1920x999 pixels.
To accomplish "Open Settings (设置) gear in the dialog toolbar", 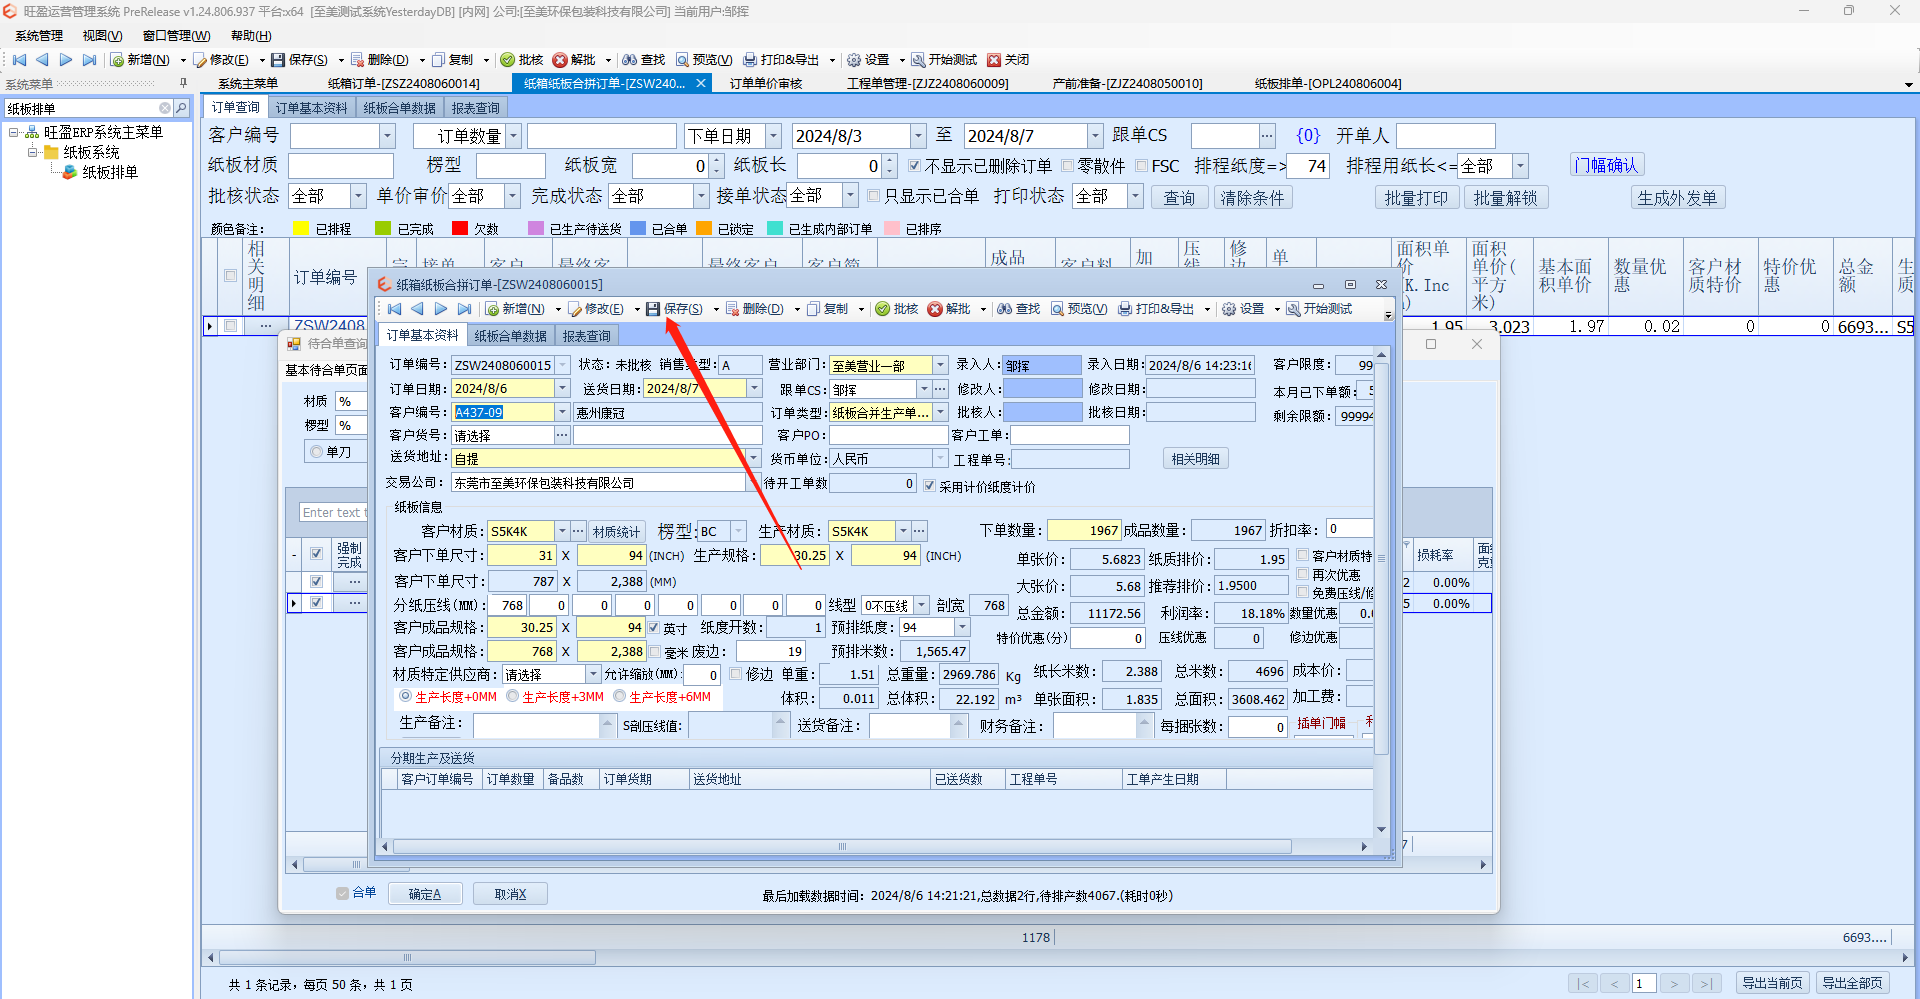I will click(1229, 309).
